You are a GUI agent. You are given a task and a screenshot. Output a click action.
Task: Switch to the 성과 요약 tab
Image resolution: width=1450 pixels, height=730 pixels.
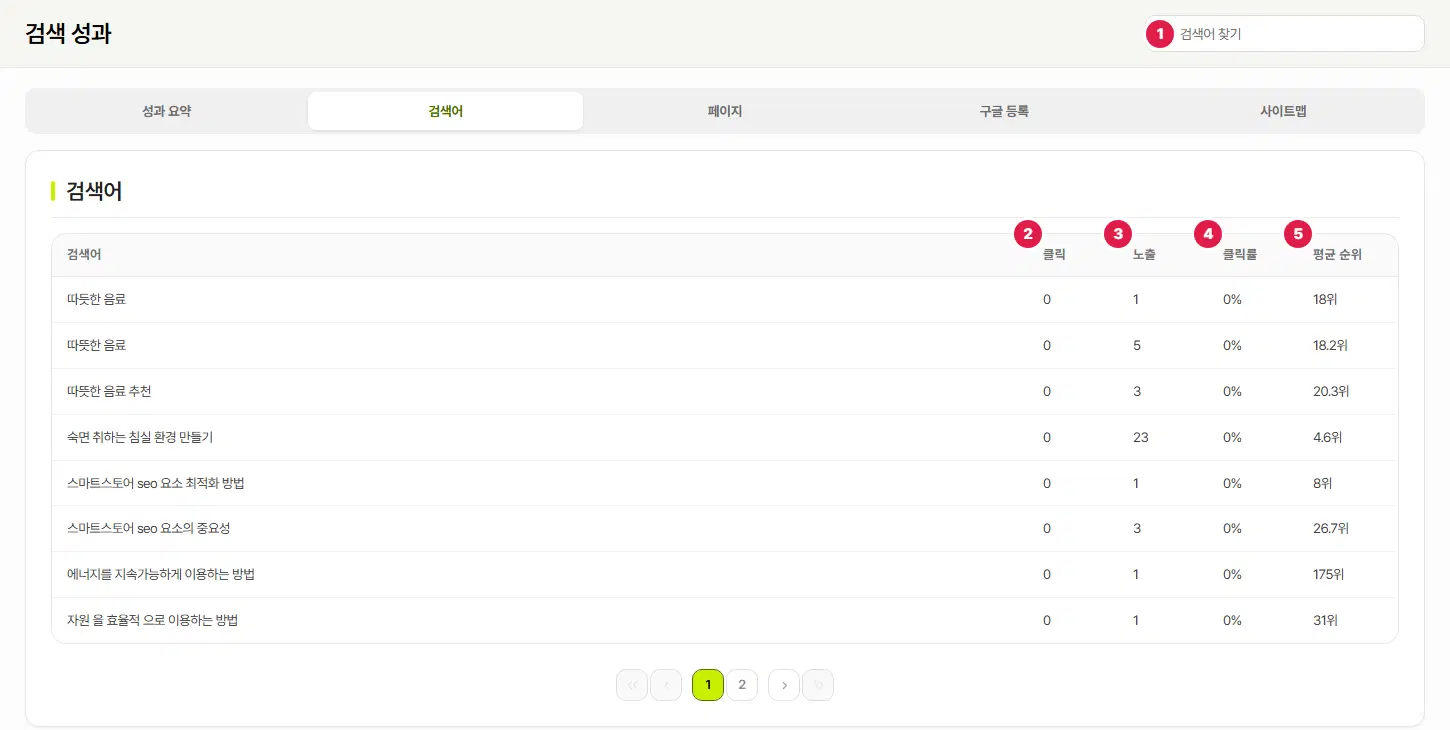pos(167,111)
